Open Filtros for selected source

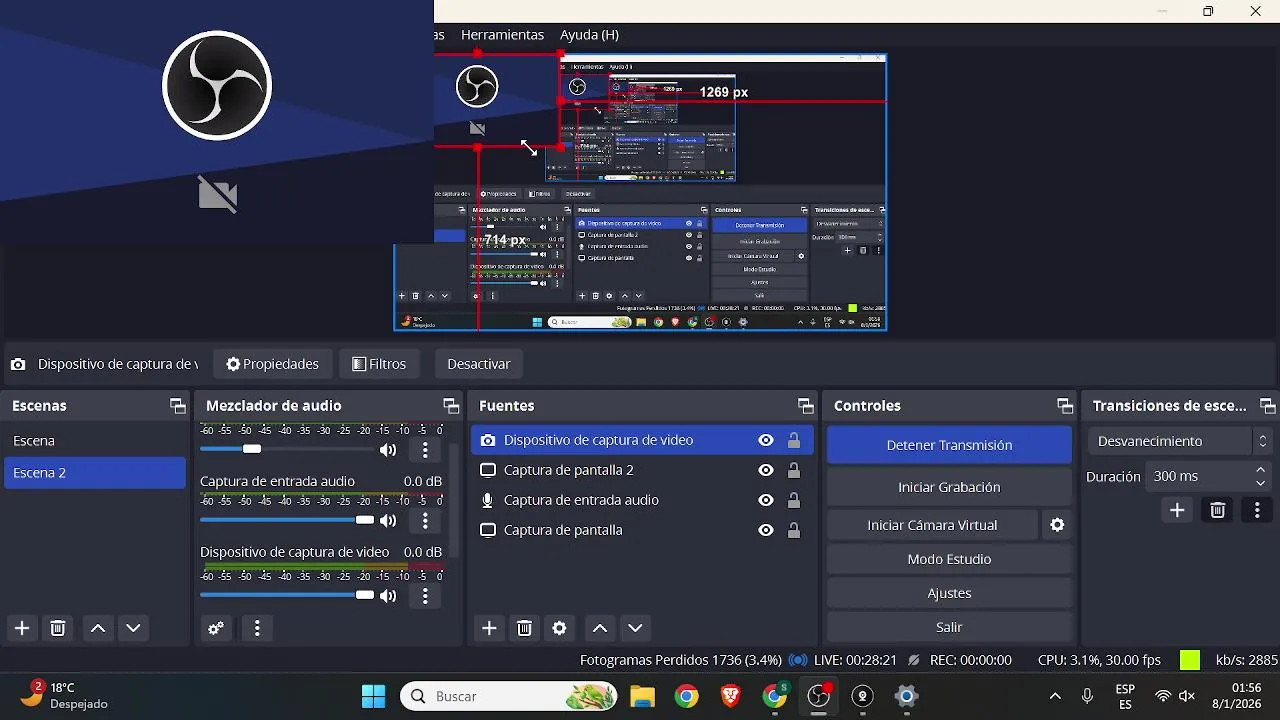click(379, 364)
